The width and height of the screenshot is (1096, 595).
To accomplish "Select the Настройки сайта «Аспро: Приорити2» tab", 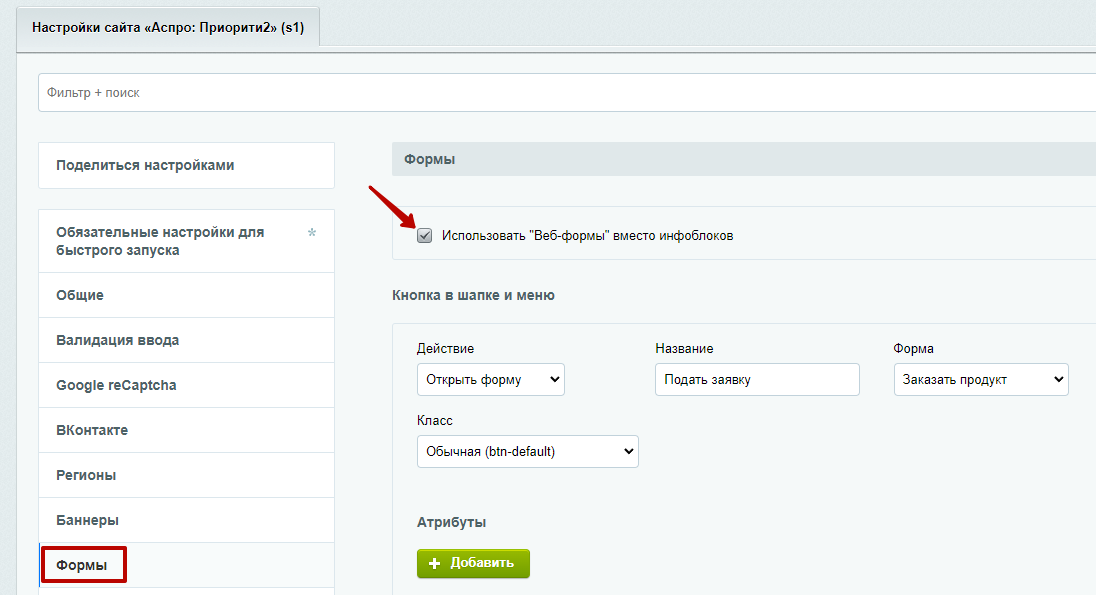I will coord(168,28).
